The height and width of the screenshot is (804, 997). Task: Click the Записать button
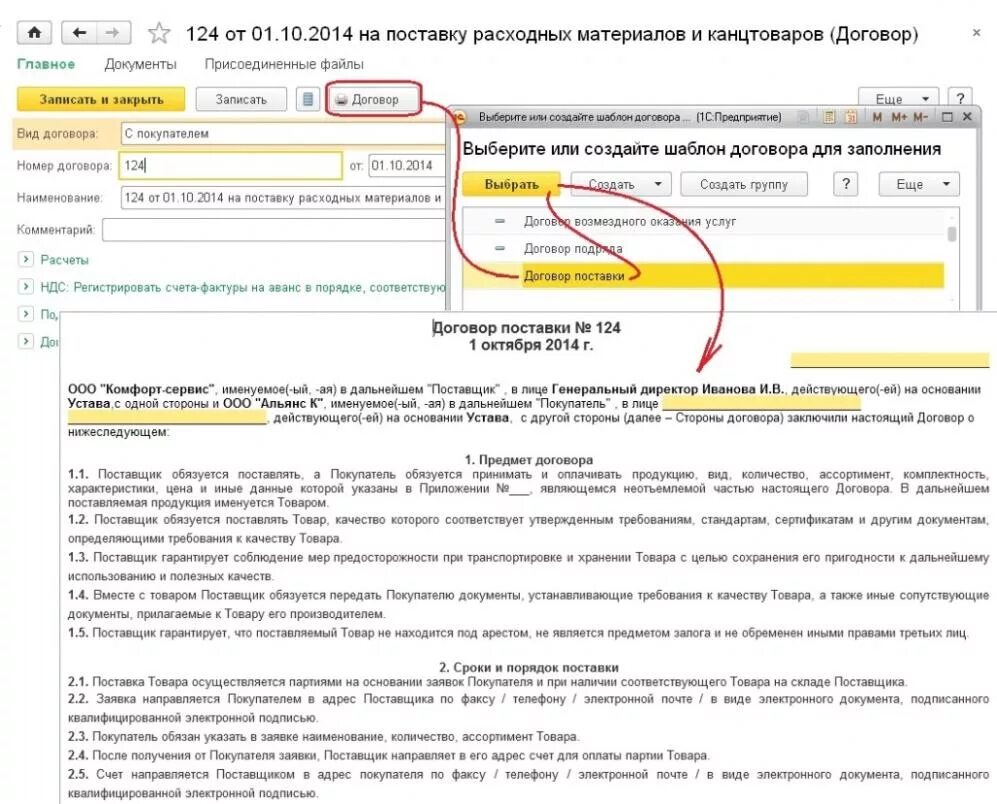click(241, 99)
